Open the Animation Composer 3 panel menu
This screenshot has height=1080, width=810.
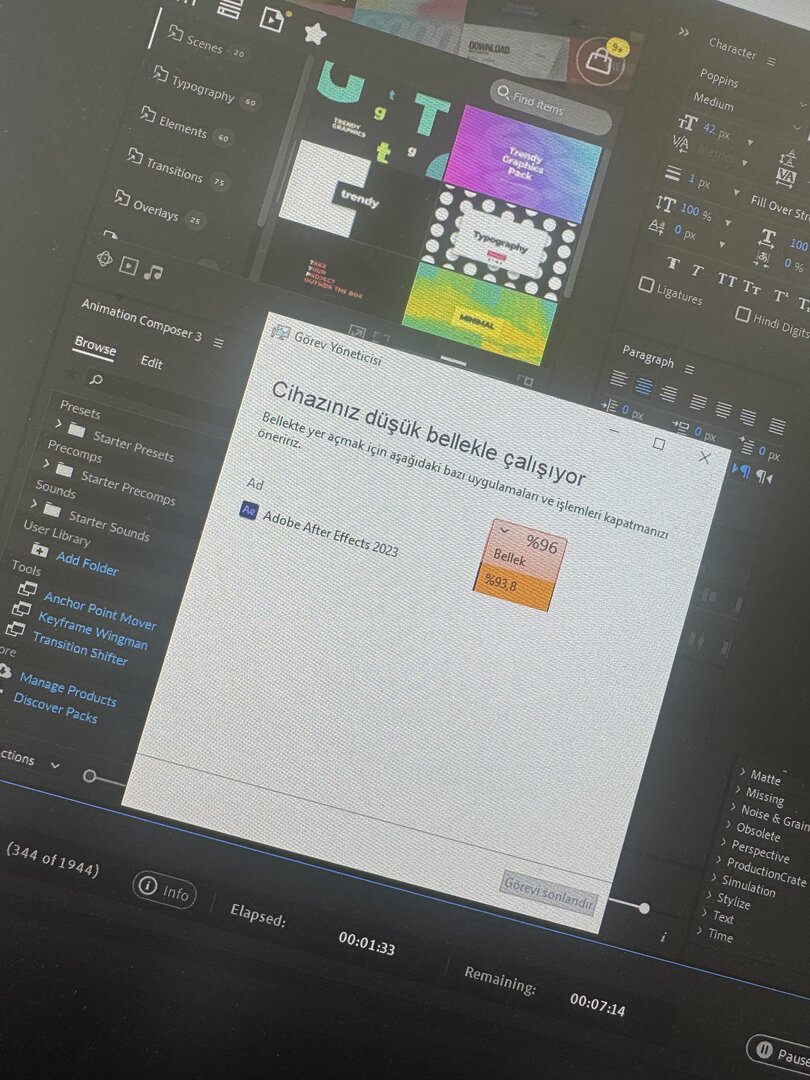(218, 342)
